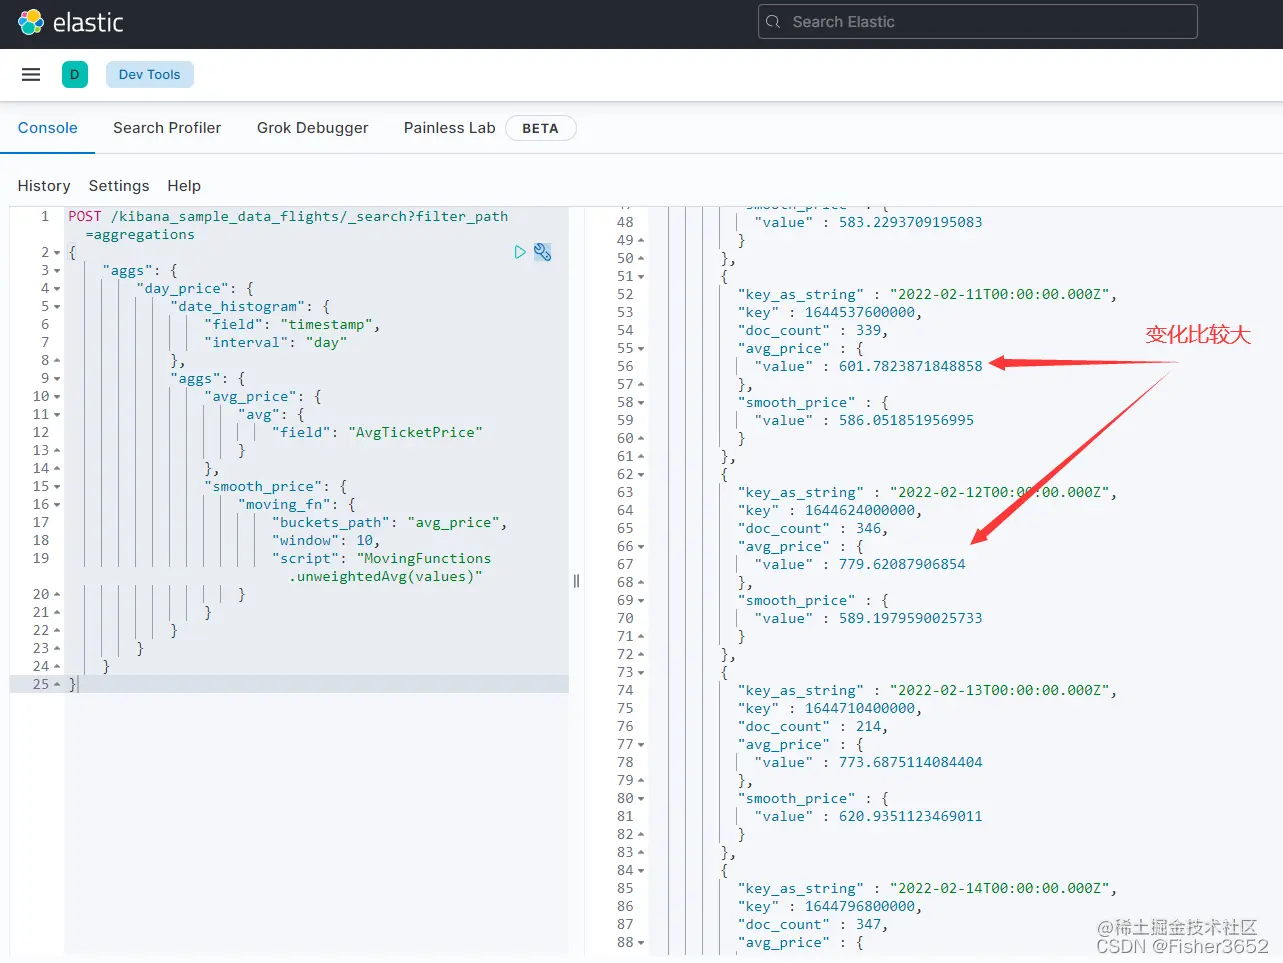This screenshot has width=1283, height=963.
Task: Switch to the Search Profiler tab
Action: [167, 128]
